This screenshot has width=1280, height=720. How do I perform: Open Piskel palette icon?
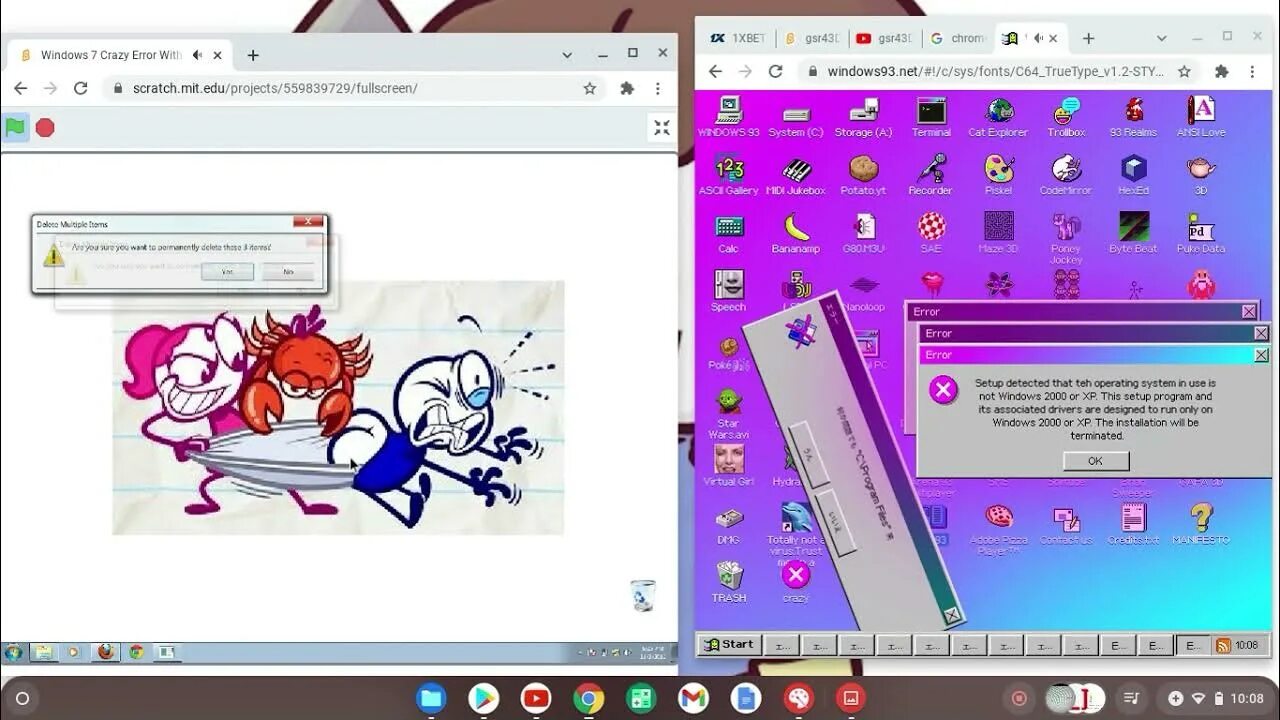(x=998, y=176)
